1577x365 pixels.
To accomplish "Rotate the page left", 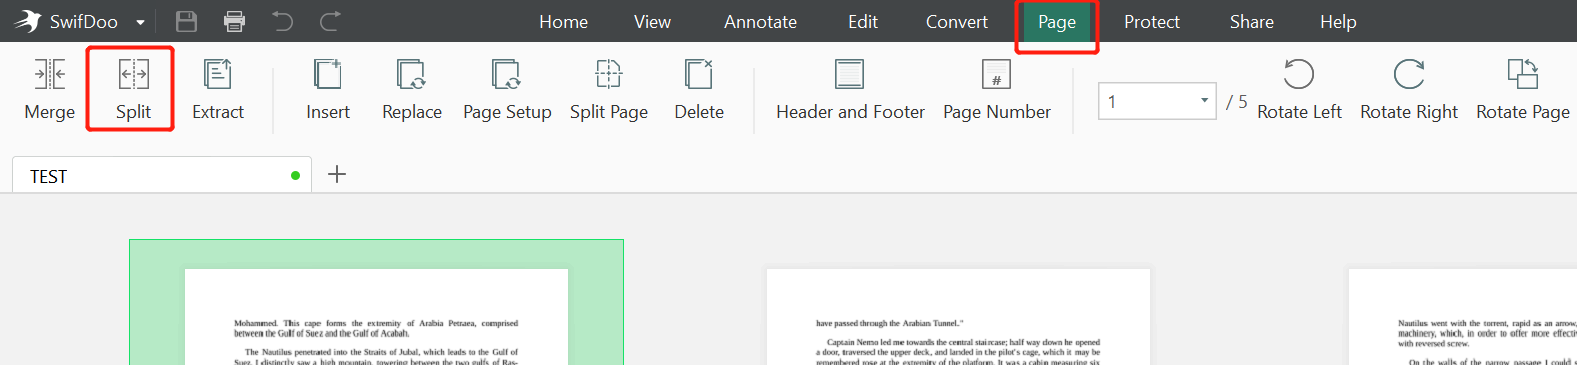I will point(1299,88).
